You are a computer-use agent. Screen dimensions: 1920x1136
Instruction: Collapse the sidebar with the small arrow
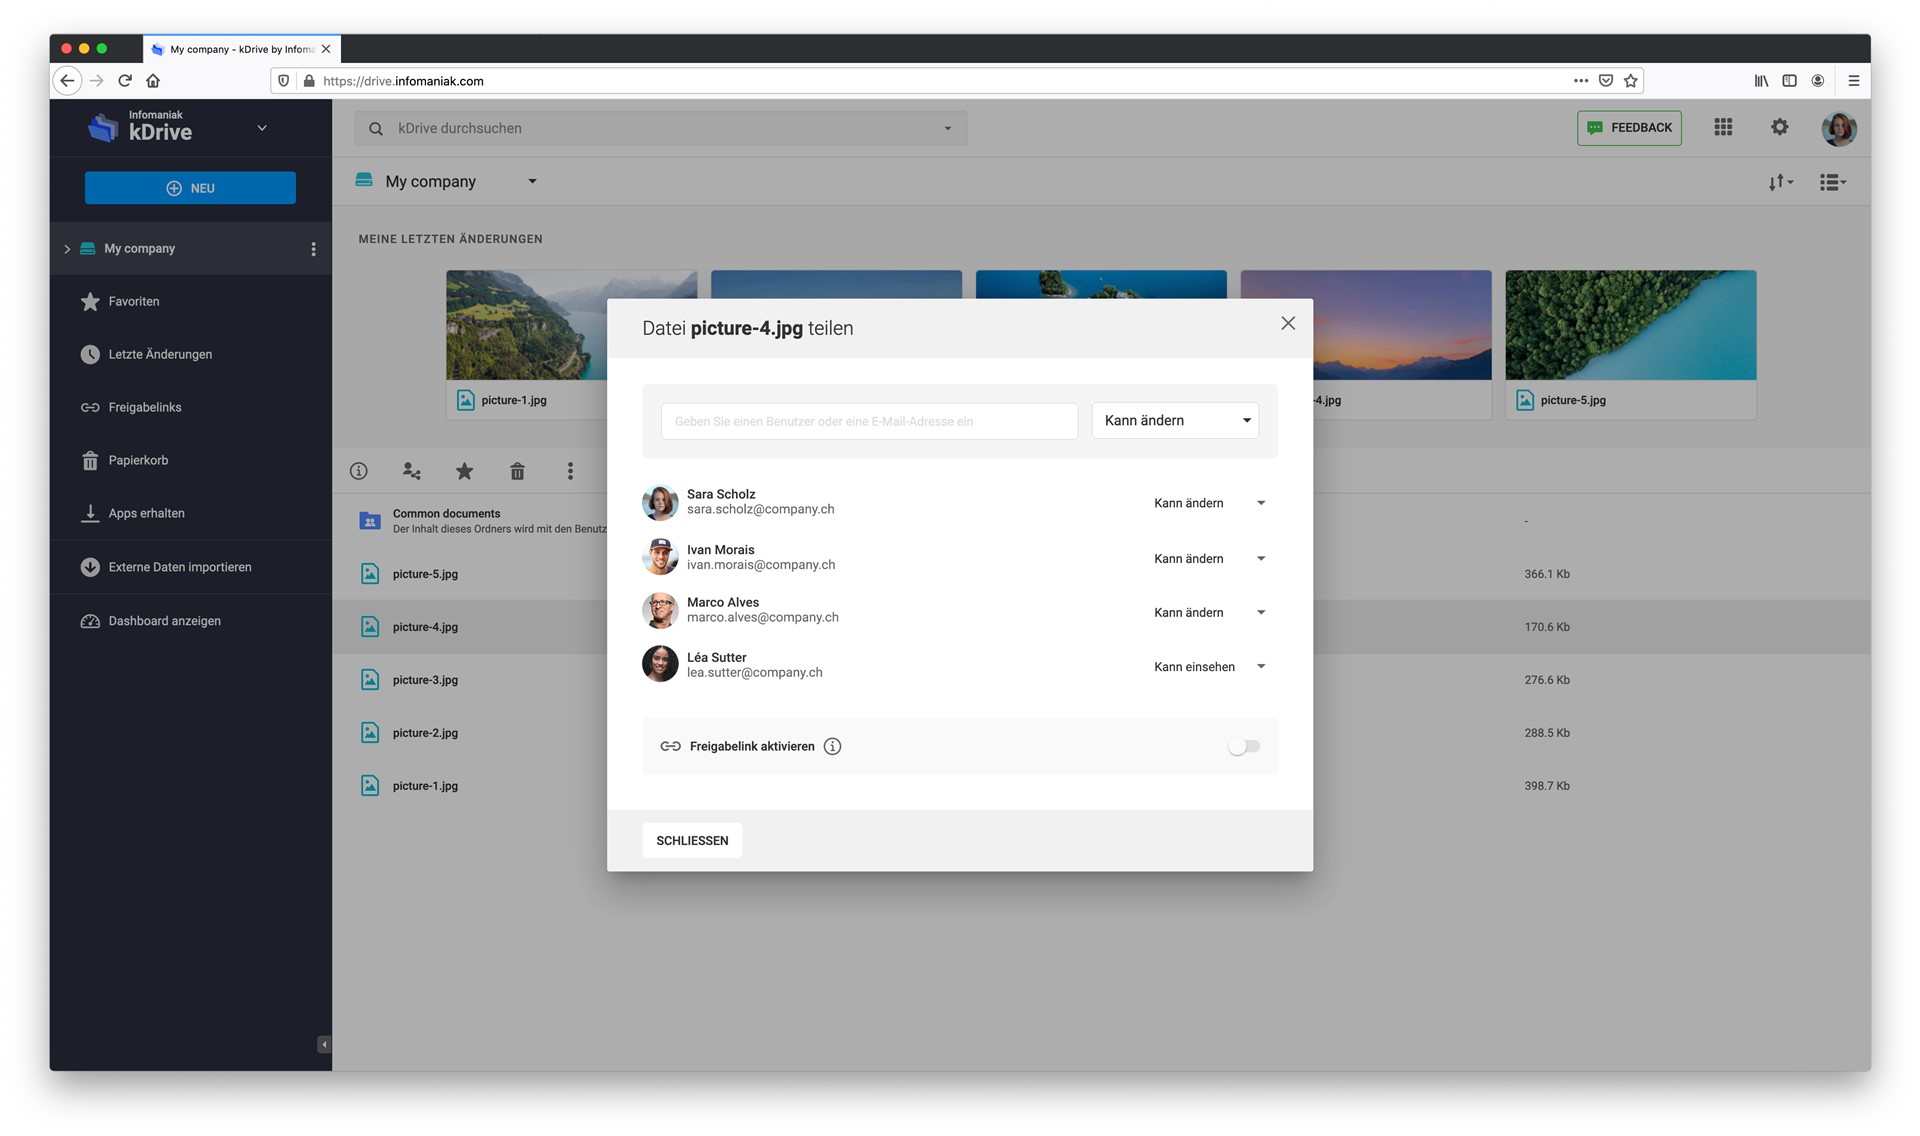324,1044
